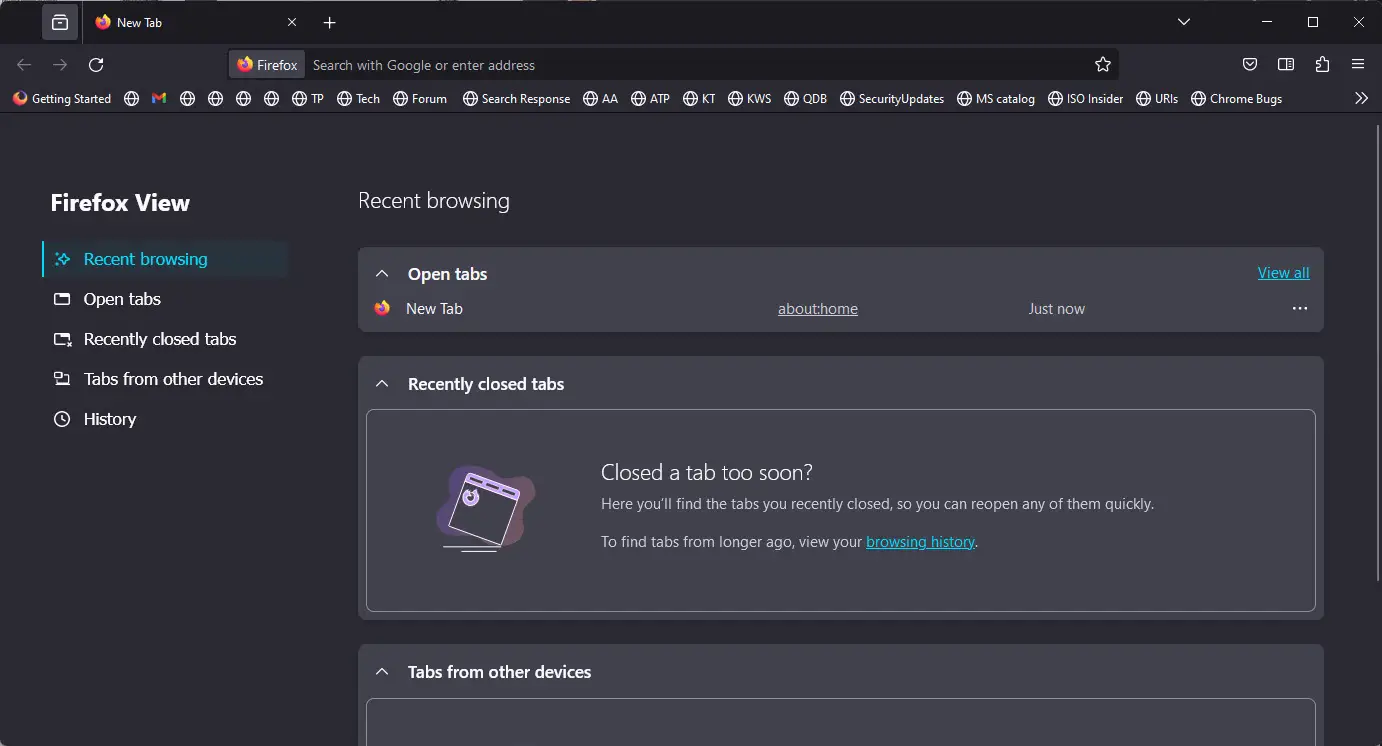
Task: Open the ATP bookmark
Action: [651, 99]
